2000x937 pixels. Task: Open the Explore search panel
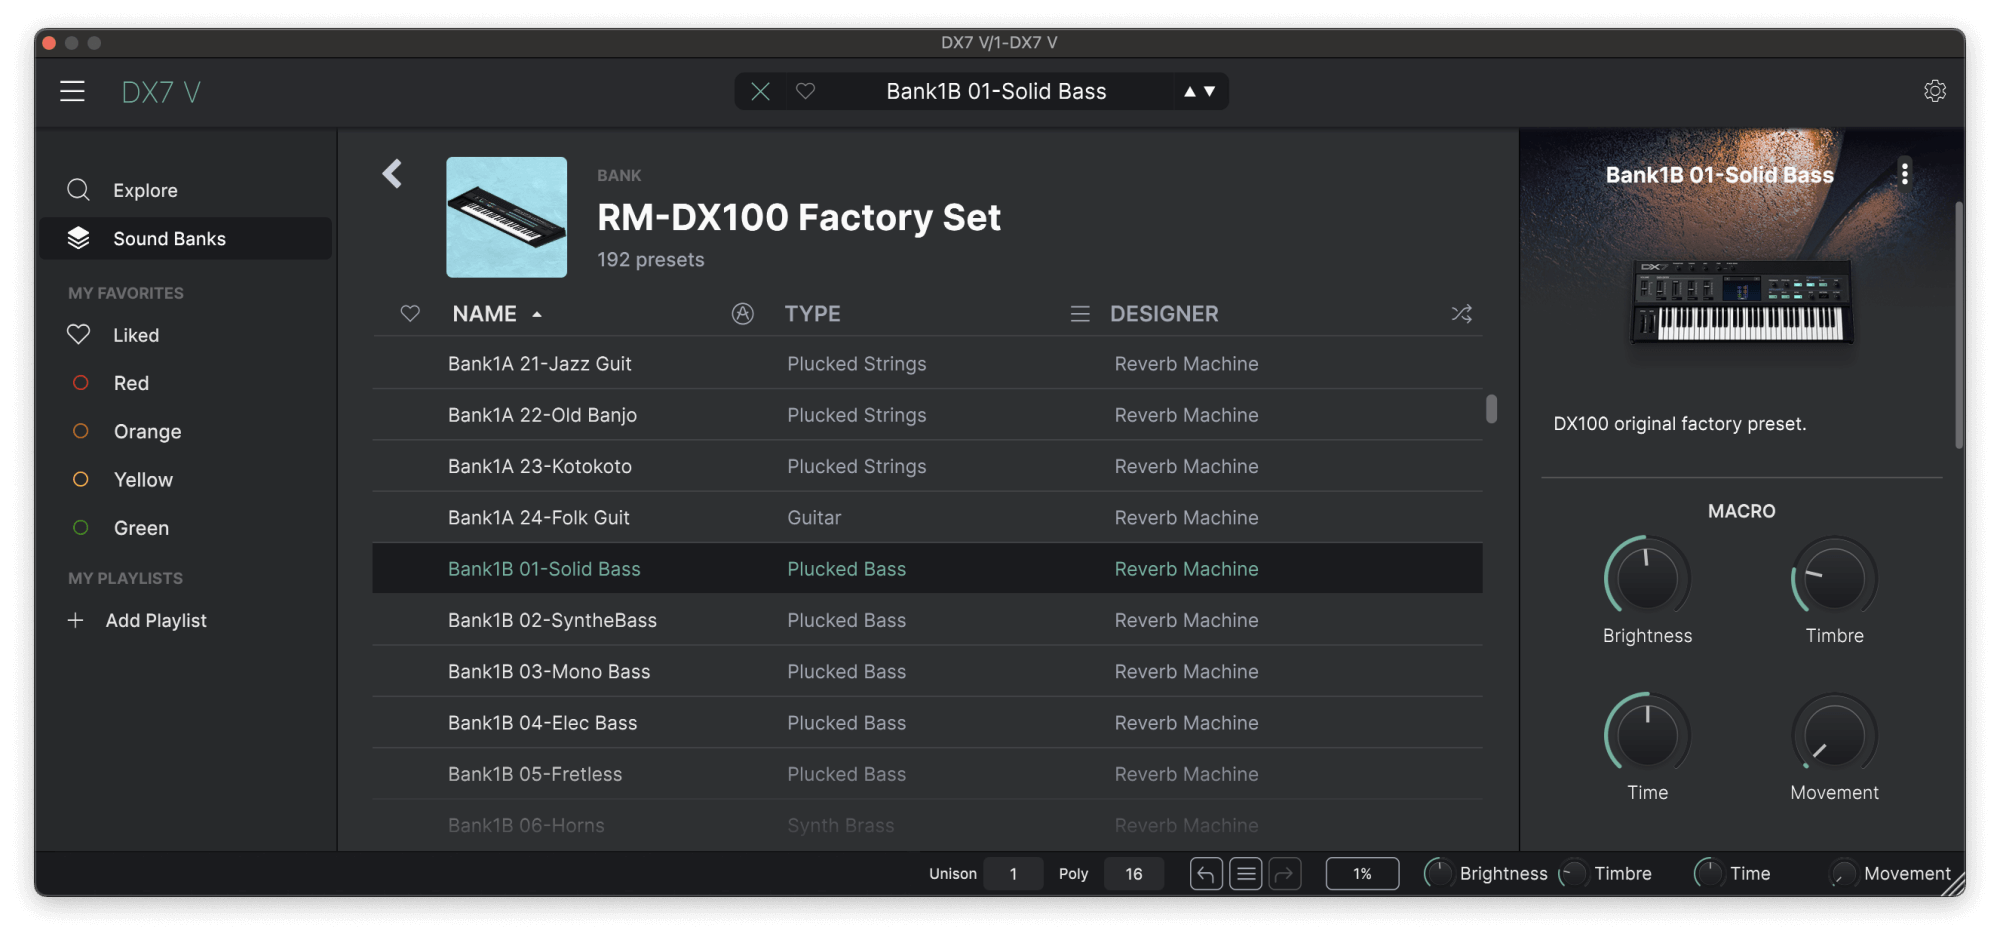tap(144, 189)
